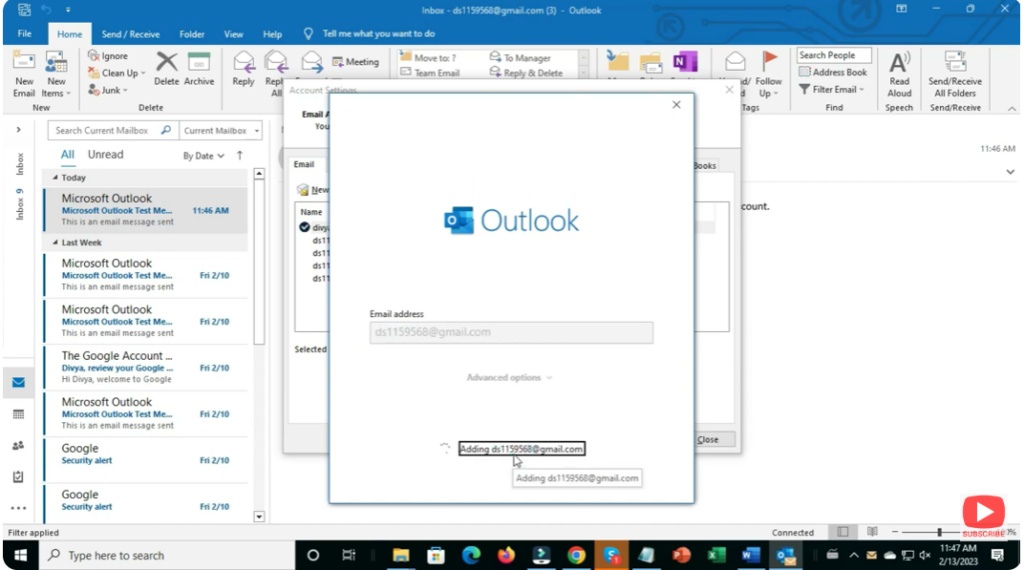
Task: Toggle the sort order arrow in message list
Action: click(x=240, y=155)
